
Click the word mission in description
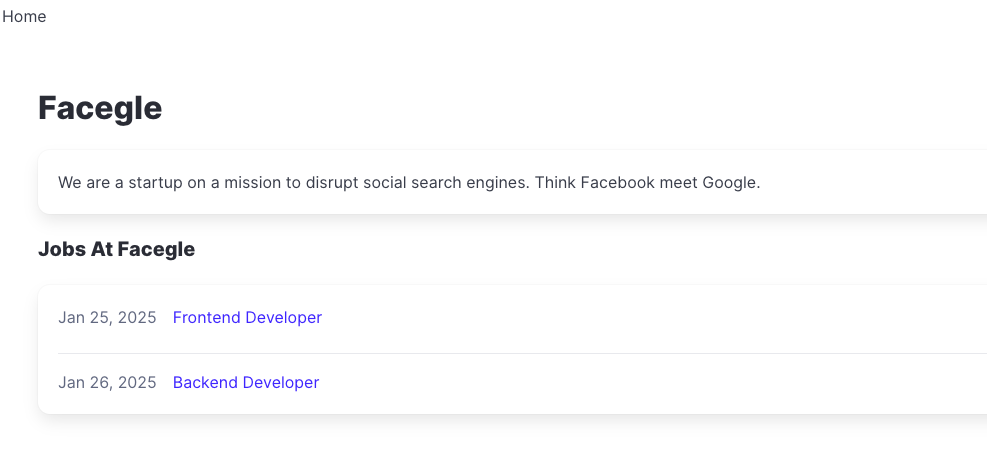pyautogui.click(x=253, y=183)
